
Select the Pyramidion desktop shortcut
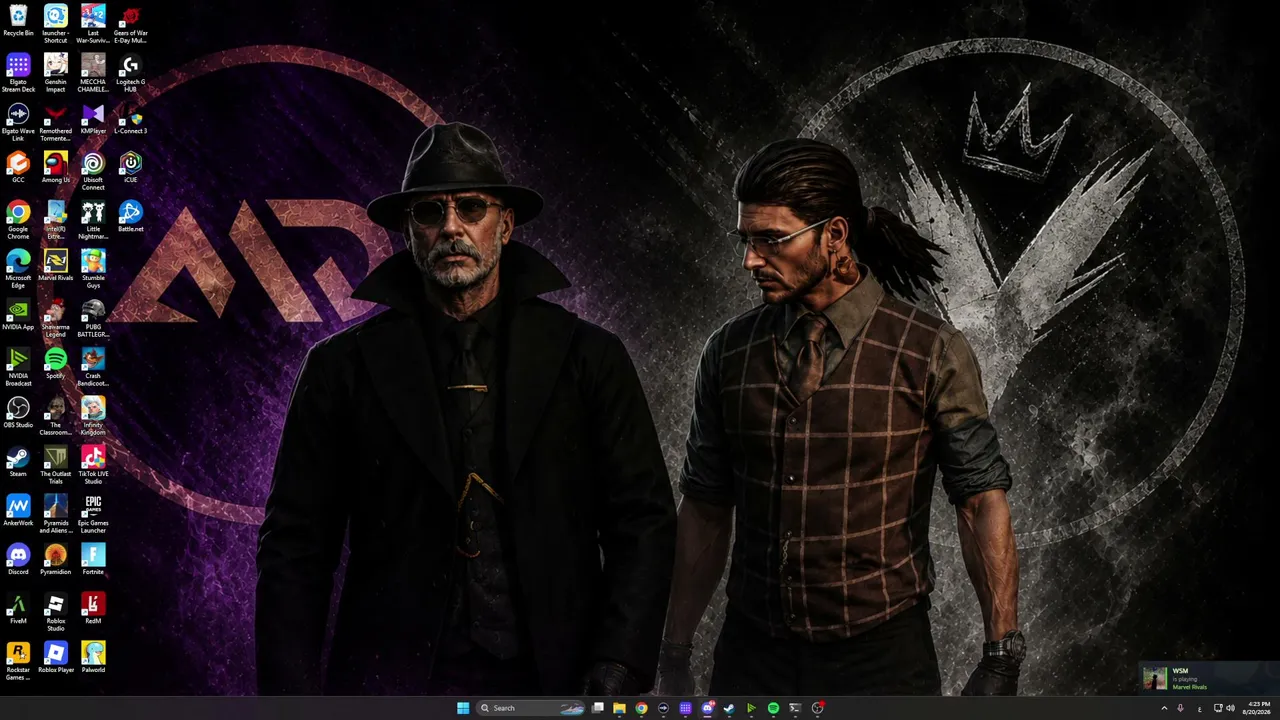point(56,560)
